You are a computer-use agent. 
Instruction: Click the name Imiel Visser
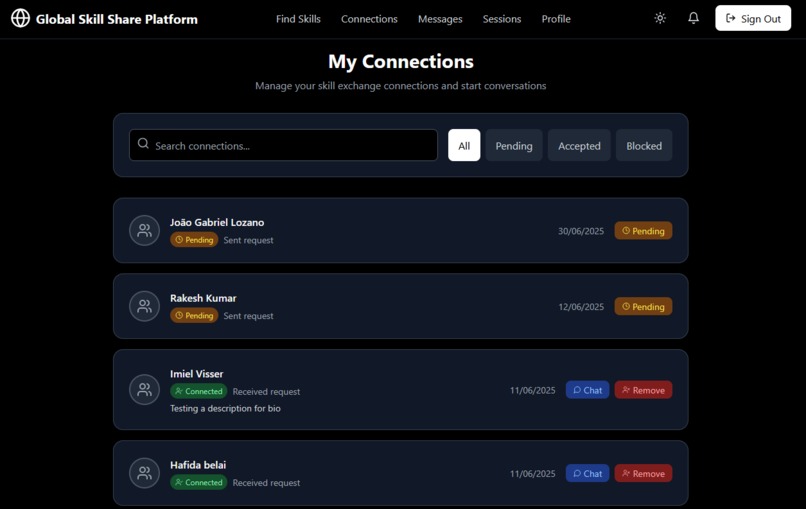(x=196, y=374)
